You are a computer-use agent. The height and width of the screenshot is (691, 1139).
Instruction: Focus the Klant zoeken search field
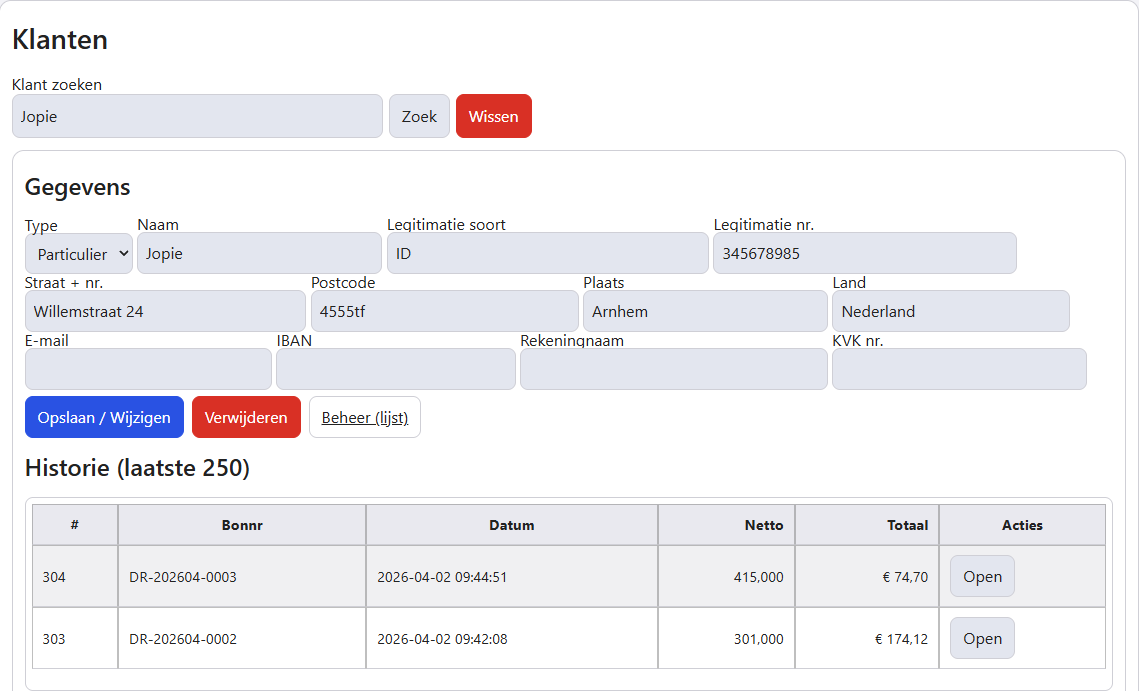[197, 116]
